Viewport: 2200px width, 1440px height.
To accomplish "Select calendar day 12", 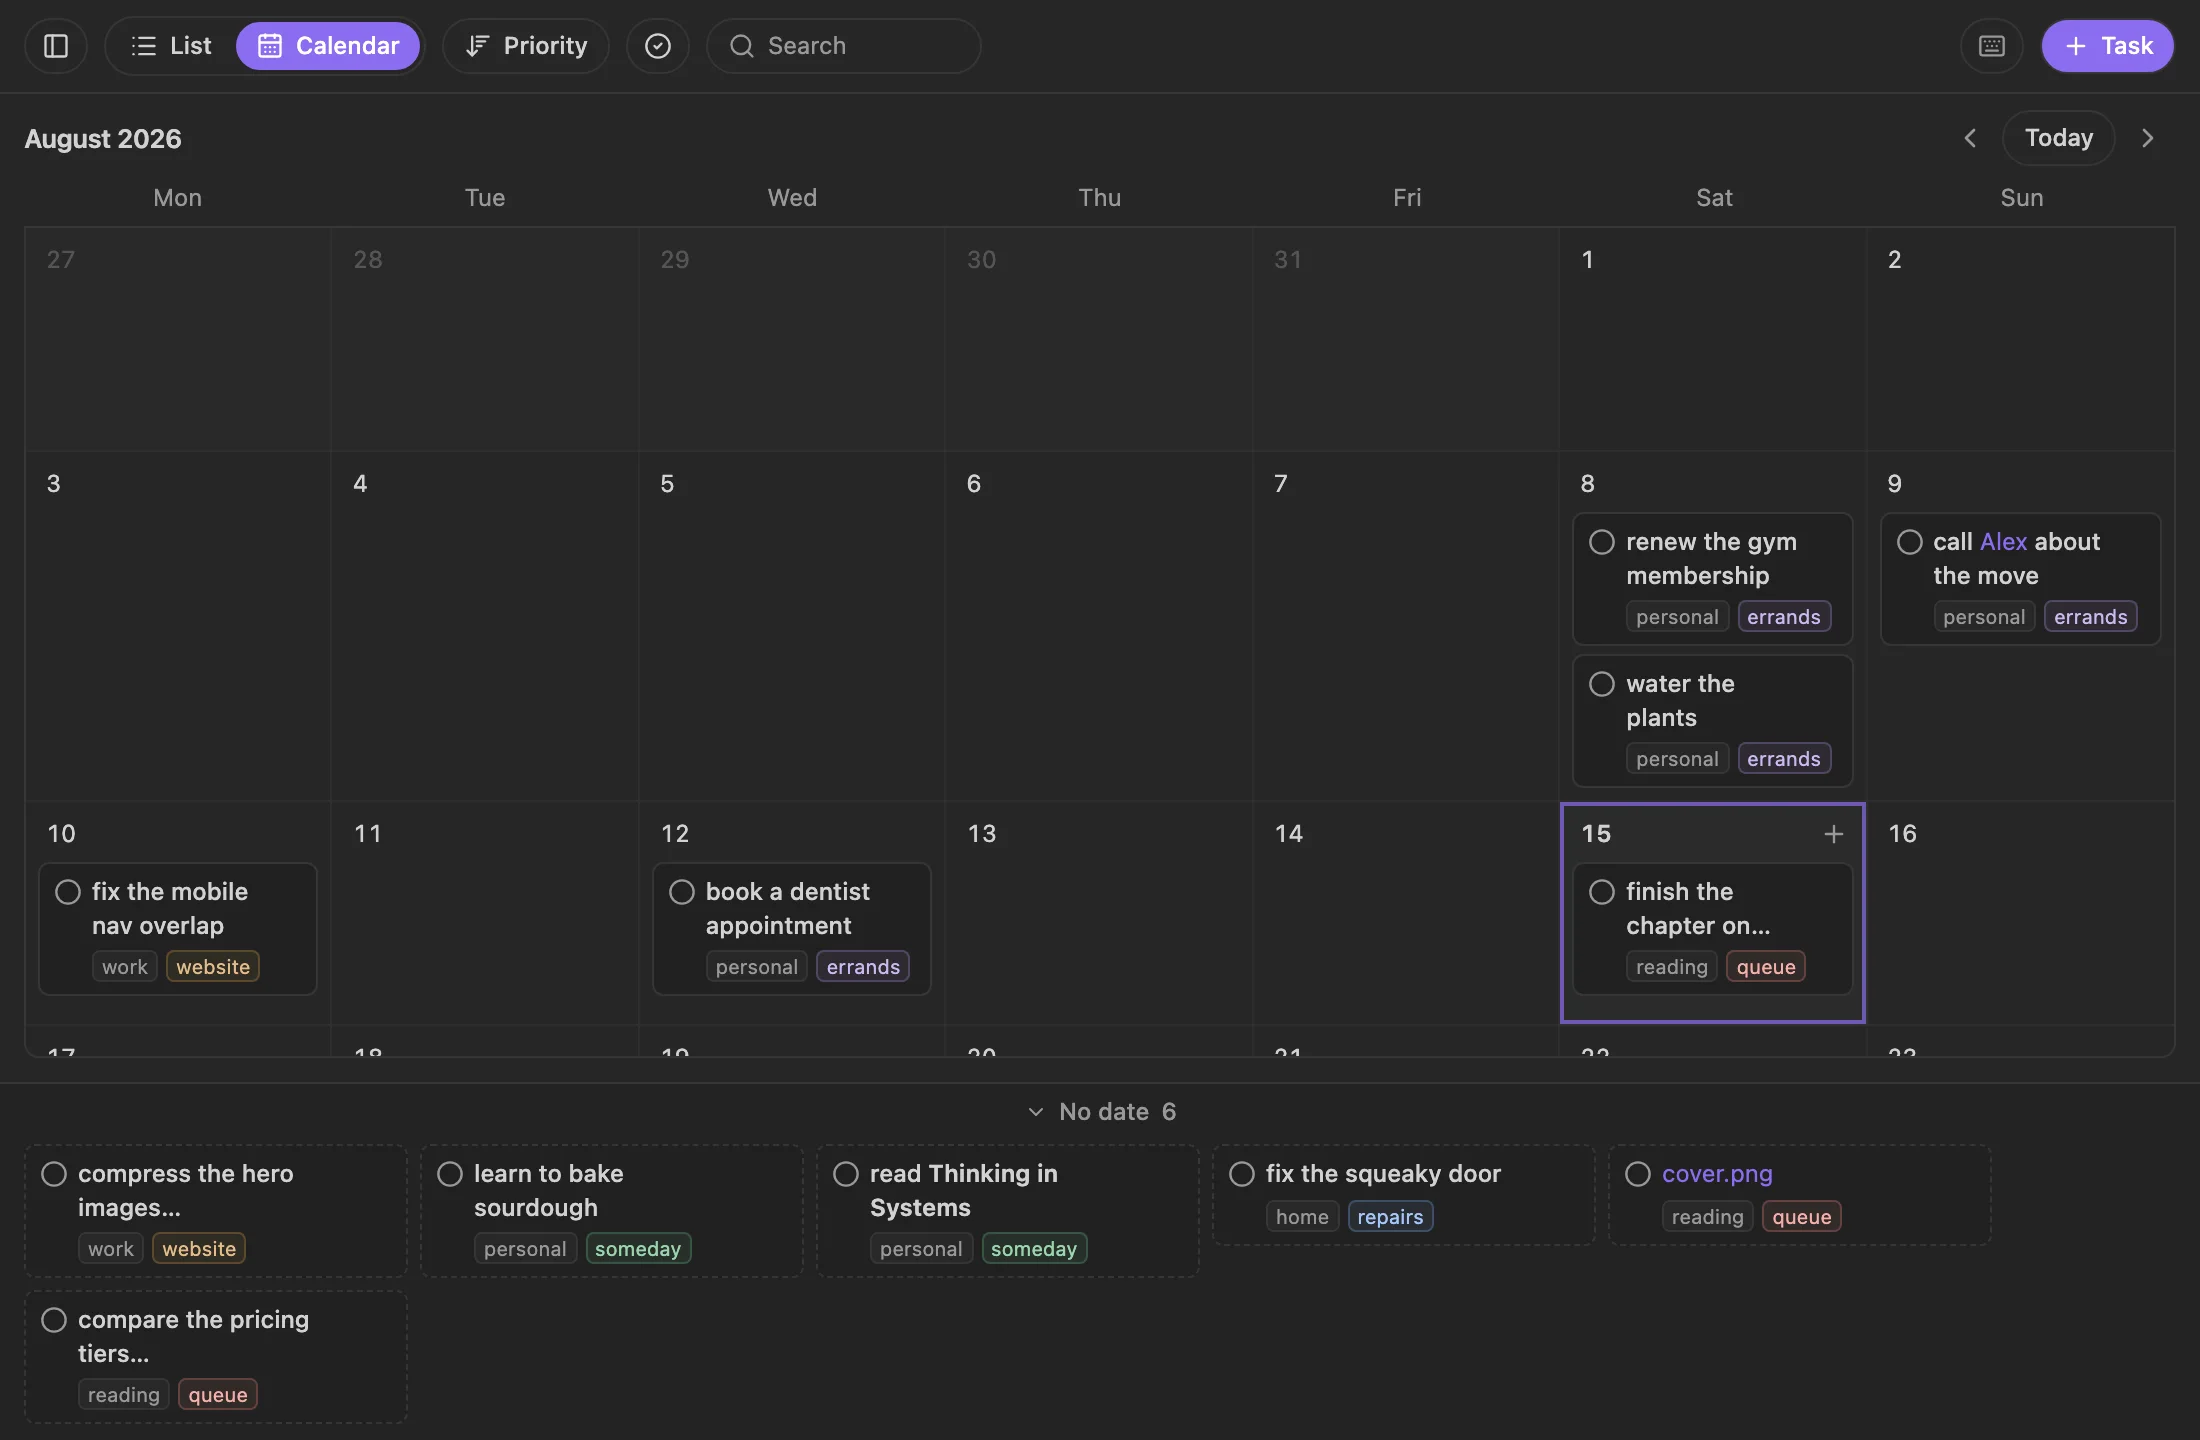I will [791, 913].
